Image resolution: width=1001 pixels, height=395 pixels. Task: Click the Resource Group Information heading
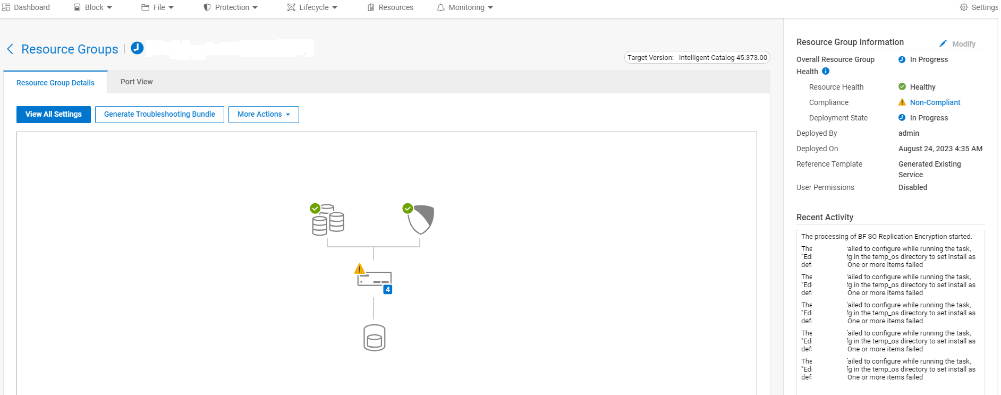click(850, 42)
